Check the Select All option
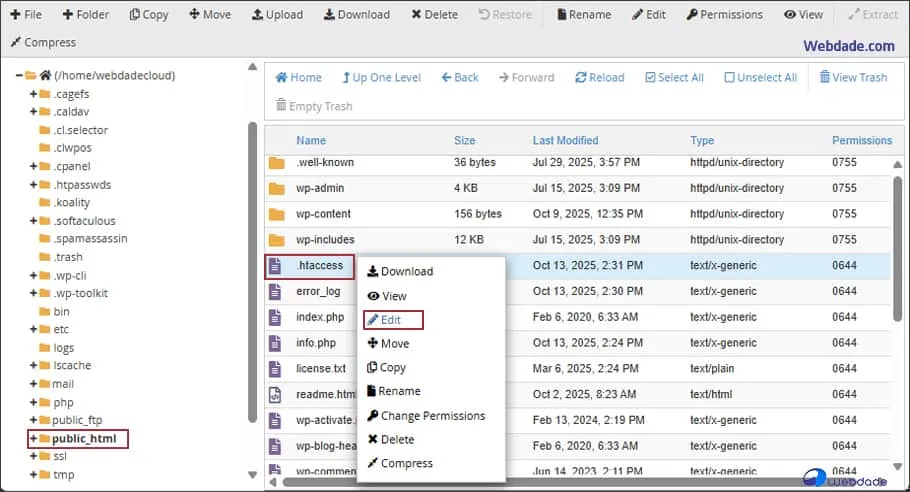The height and width of the screenshot is (492, 910). 674,78
